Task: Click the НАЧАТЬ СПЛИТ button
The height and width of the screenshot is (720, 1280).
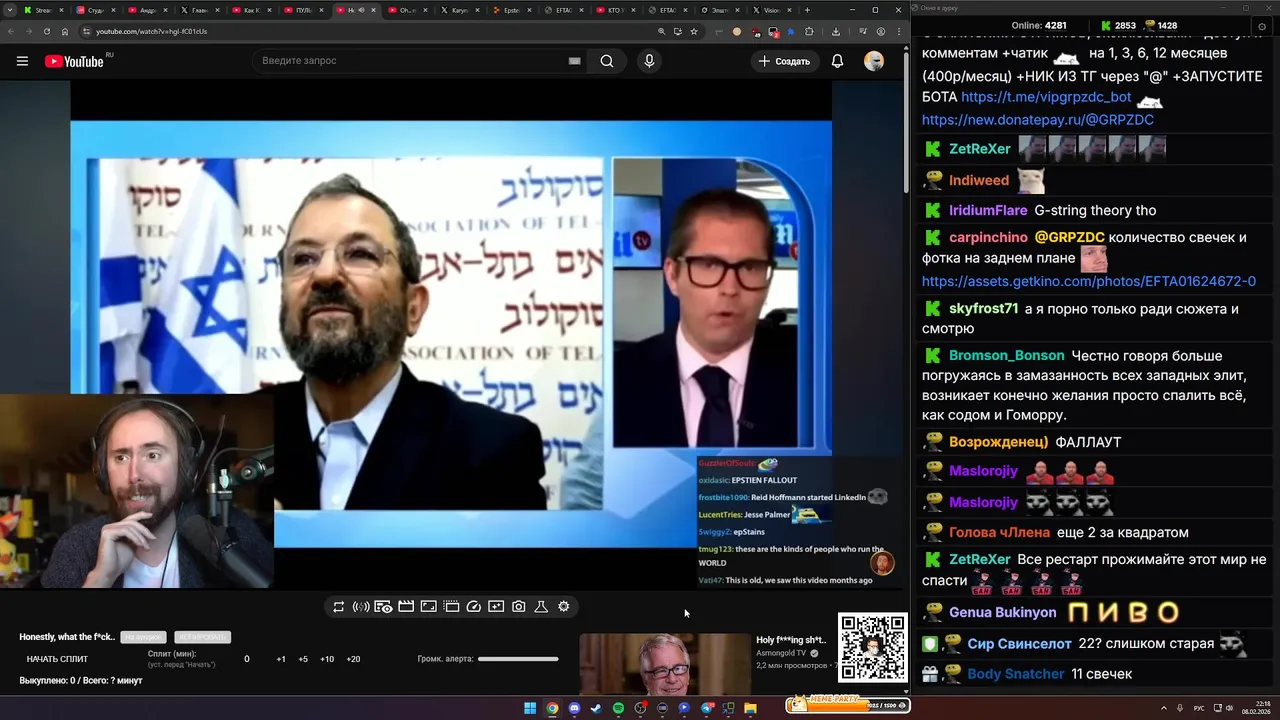Action: point(57,659)
